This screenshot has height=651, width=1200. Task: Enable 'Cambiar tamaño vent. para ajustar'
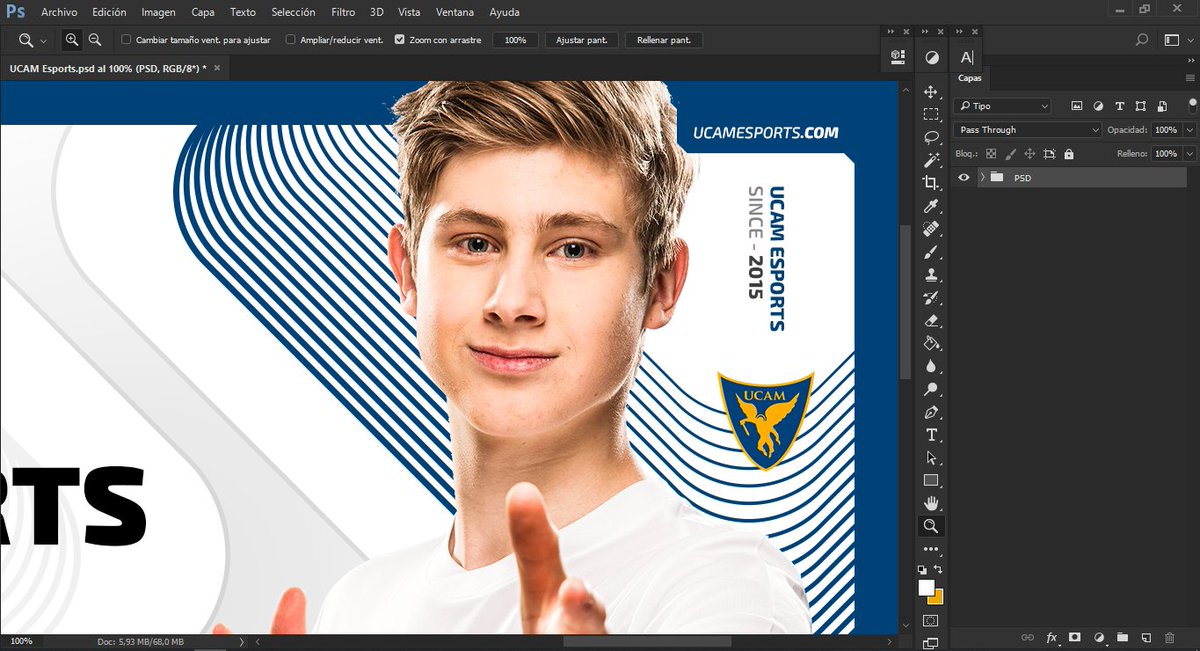[126, 40]
